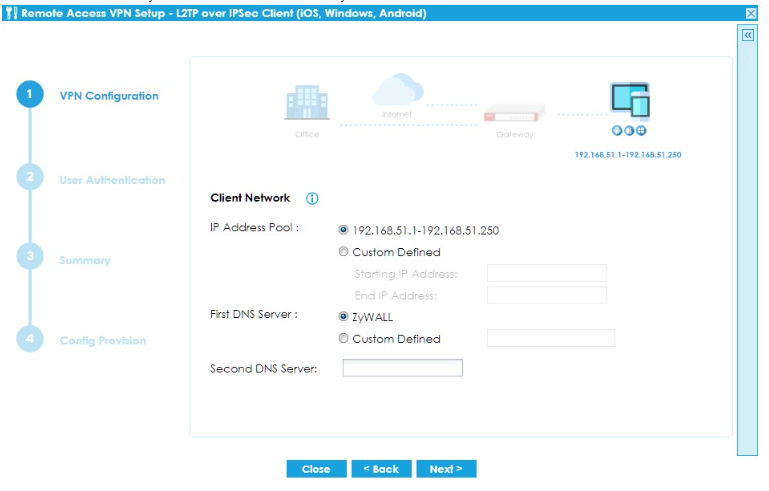This screenshot has height=491, width=769.
Task: Close the VPN Setup wizard window
Action: pyautogui.click(x=751, y=13)
